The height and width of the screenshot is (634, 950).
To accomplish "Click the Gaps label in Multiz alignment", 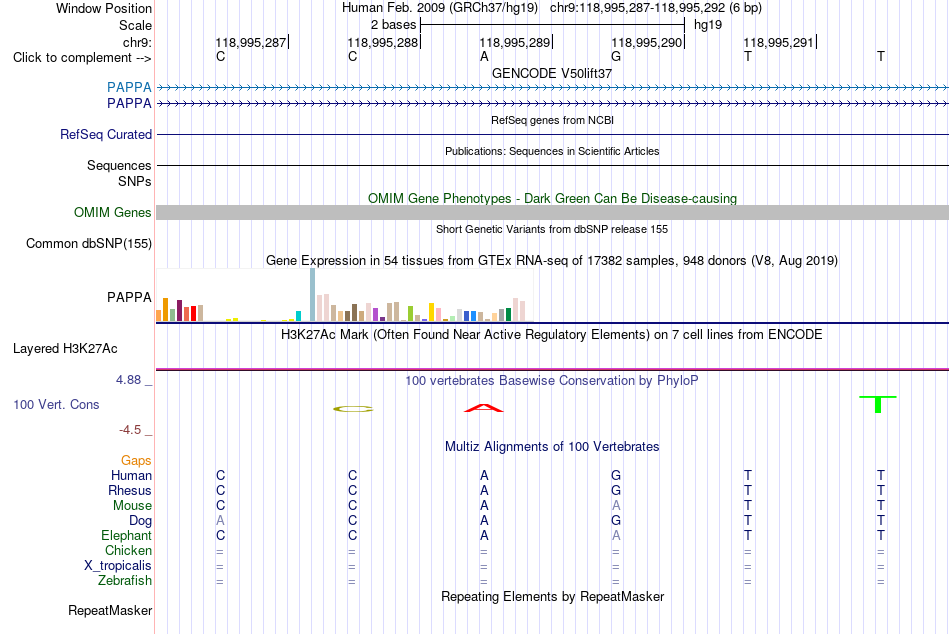I will point(136,461).
